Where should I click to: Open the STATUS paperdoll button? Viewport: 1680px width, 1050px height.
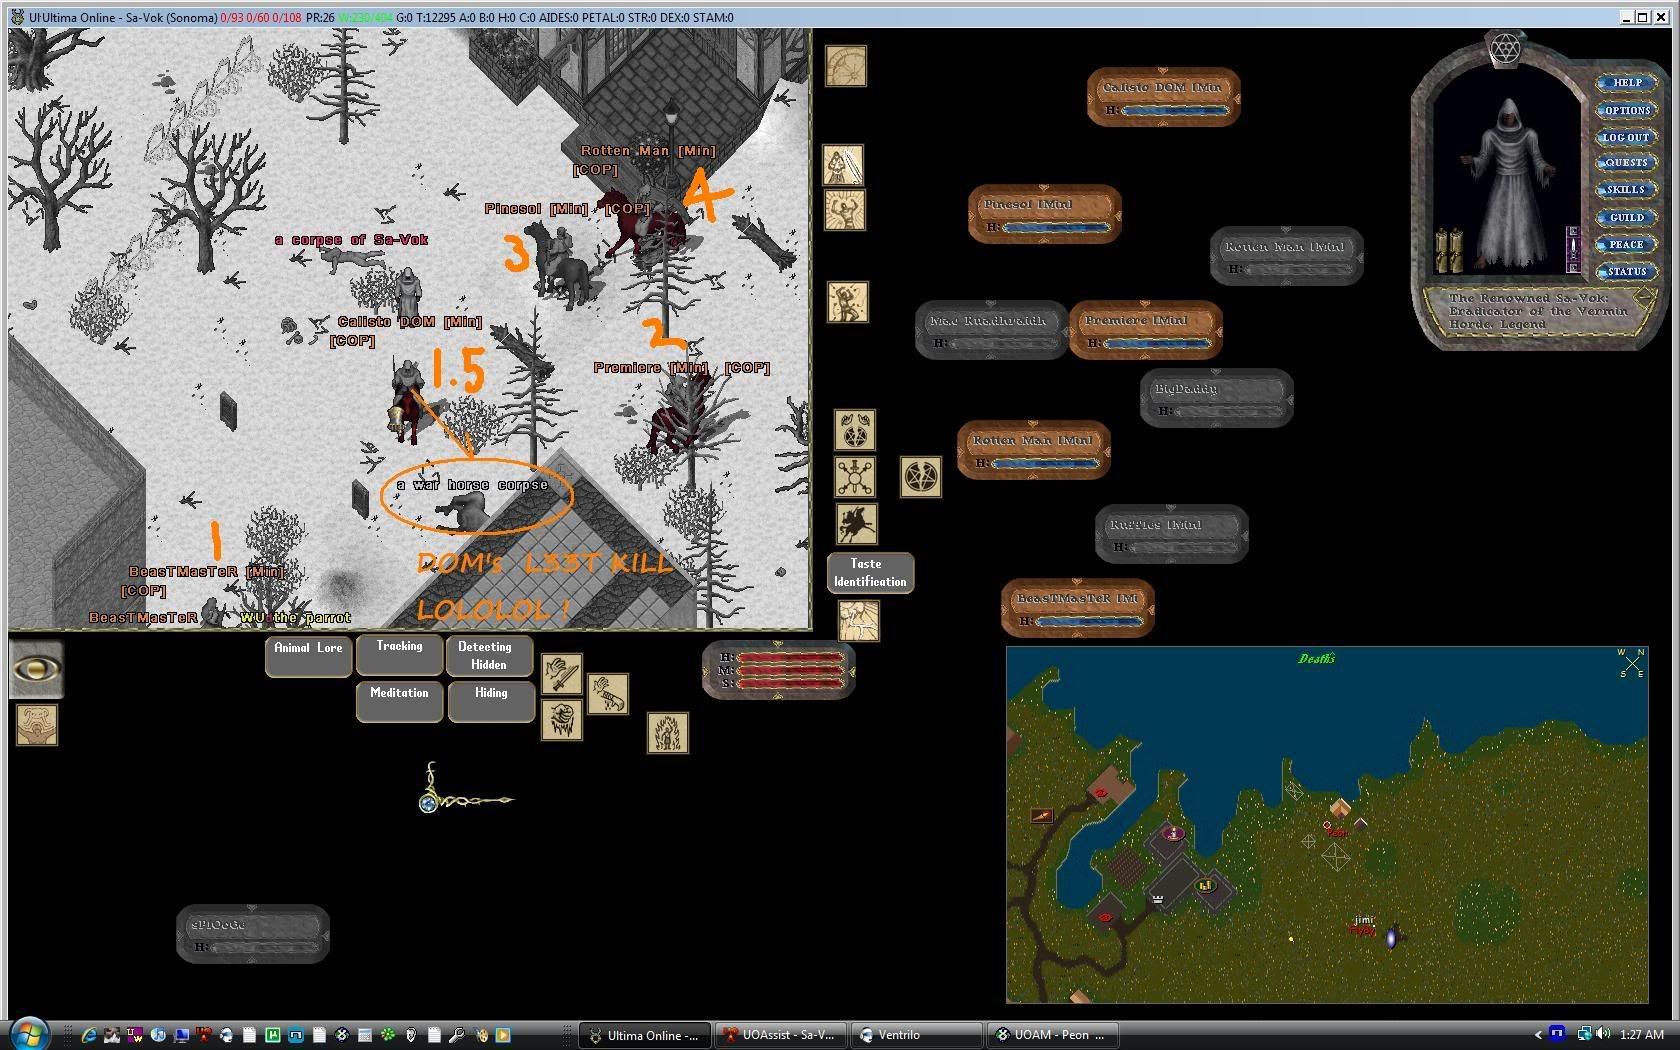tap(1626, 271)
